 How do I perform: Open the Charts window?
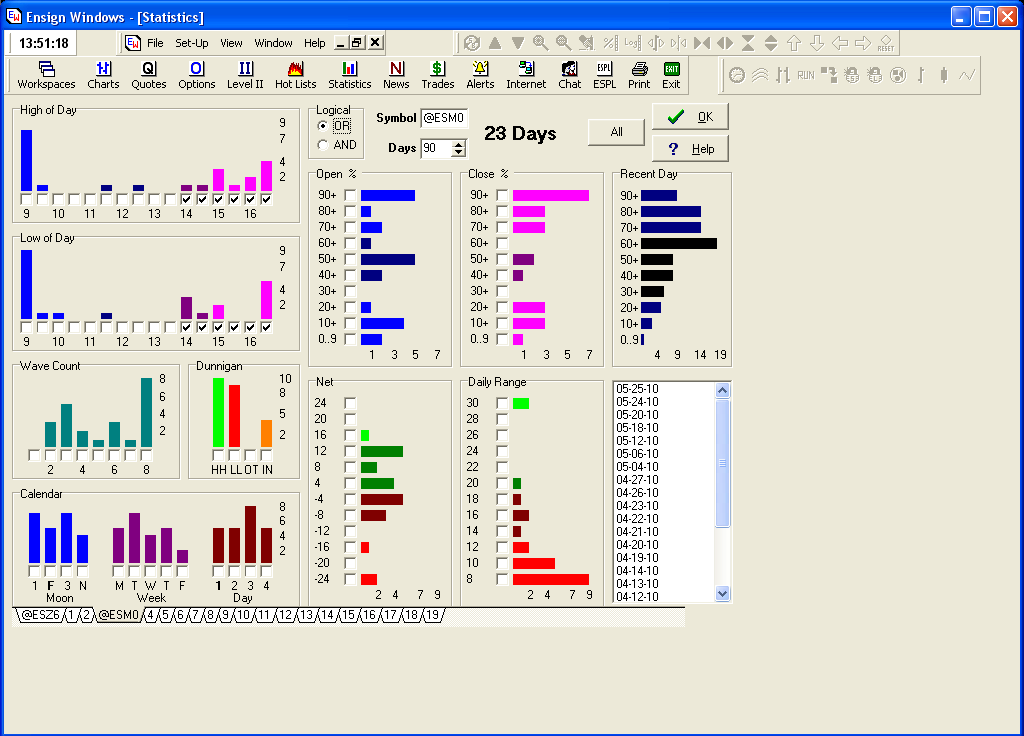pos(103,75)
